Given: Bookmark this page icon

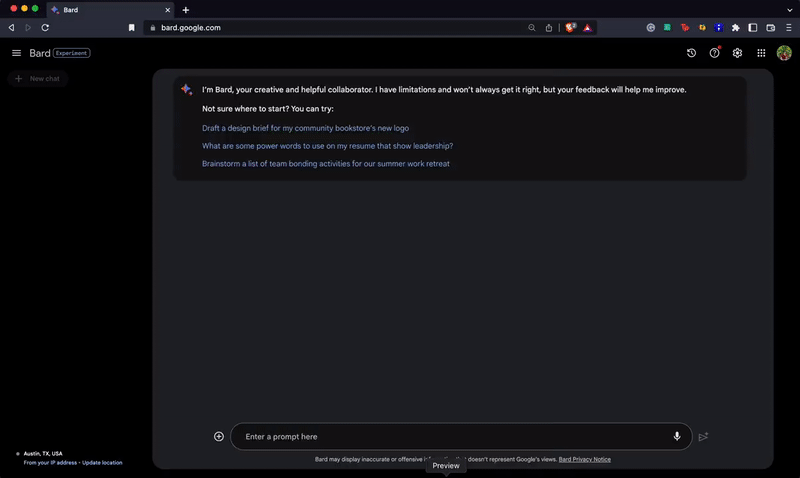Looking at the screenshot, I should [x=132, y=28].
